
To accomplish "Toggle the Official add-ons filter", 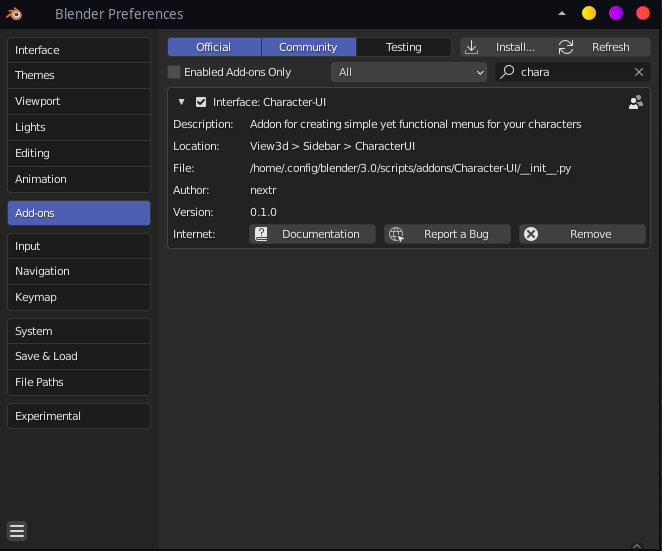I will pyautogui.click(x=214, y=47).
